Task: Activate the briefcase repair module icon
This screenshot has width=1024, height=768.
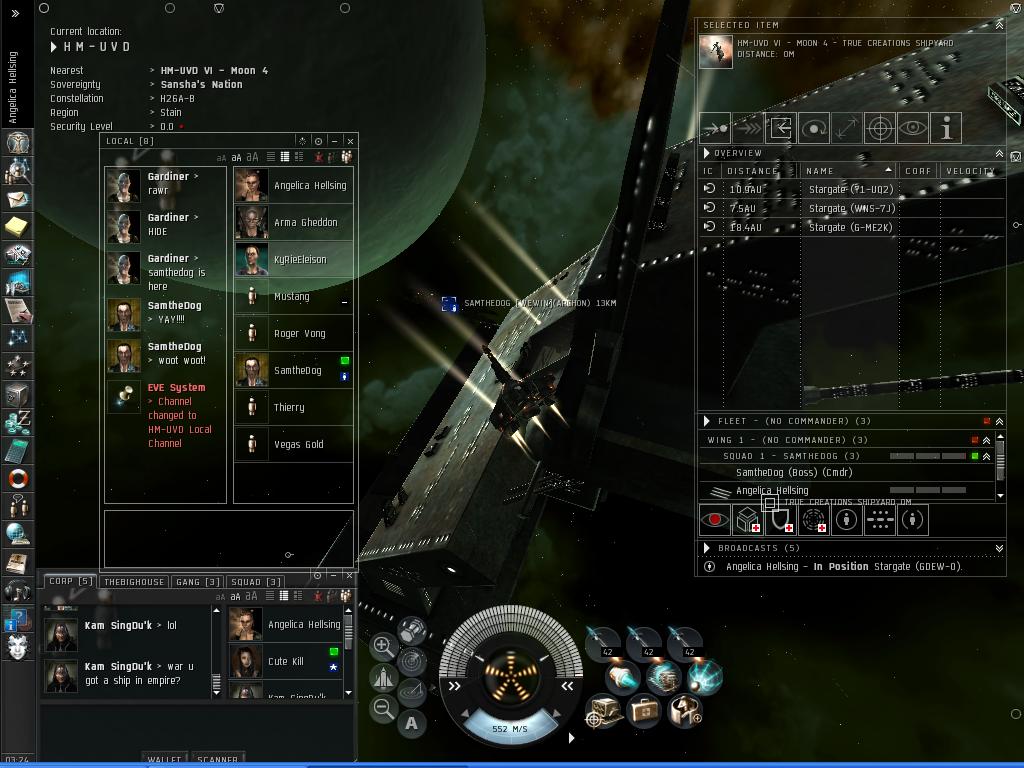Action: coord(643,711)
